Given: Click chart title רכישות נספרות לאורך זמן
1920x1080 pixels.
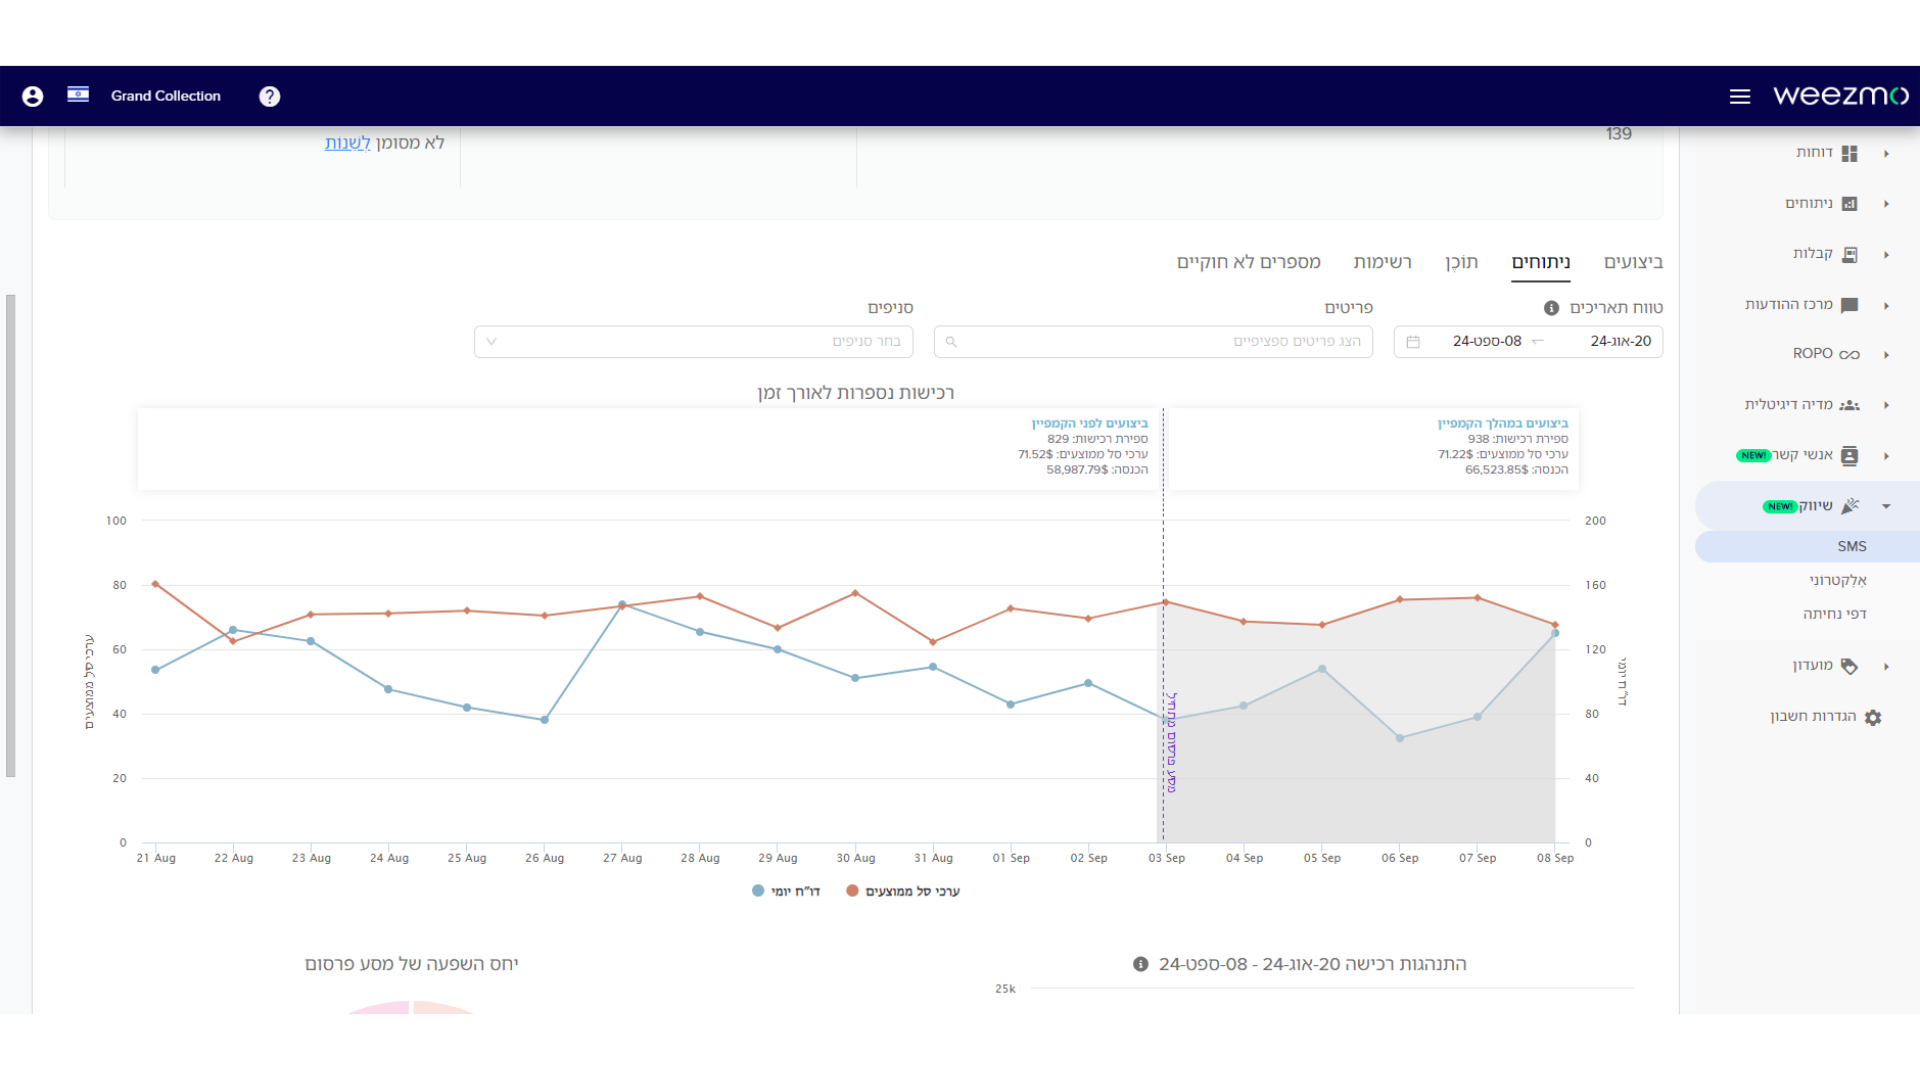Looking at the screenshot, I should click(x=856, y=393).
